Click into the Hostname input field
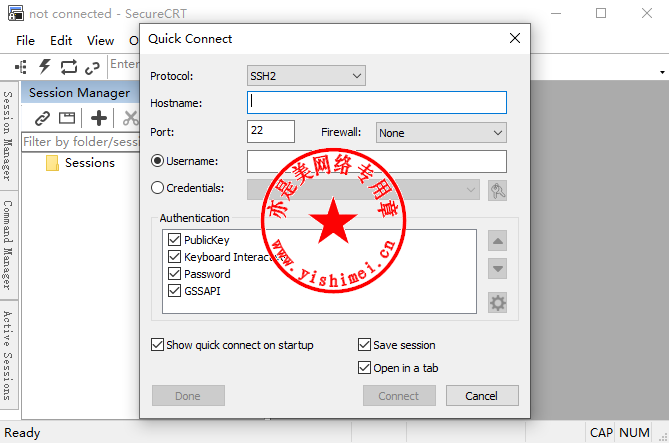The width and height of the screenshot is (669, 443). (377, 102)
